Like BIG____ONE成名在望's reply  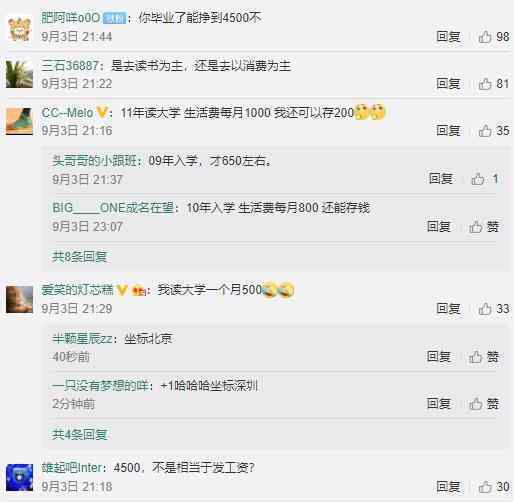(484, 227)
